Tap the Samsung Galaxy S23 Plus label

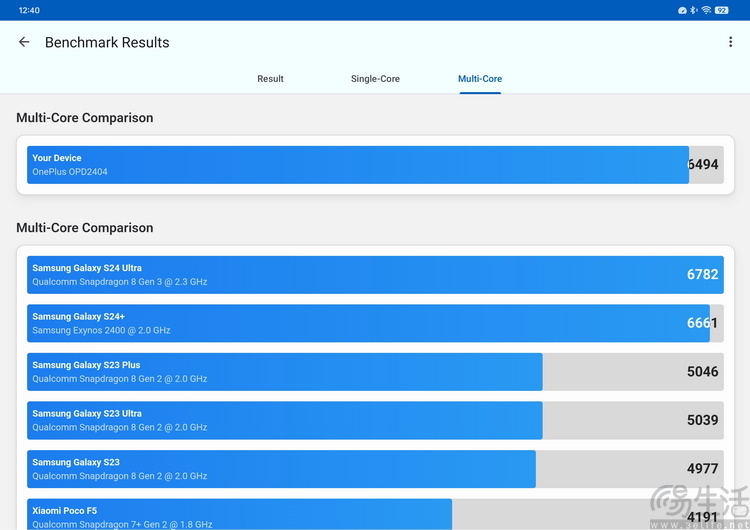(86, 365)
